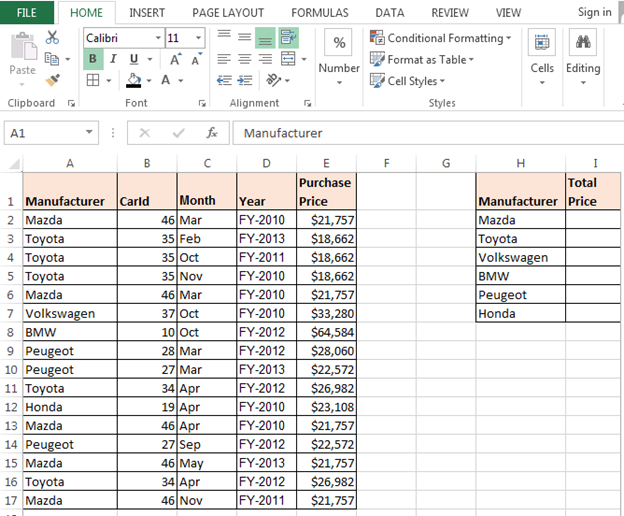Click the Paste clipboard icon

pos(23,46)
